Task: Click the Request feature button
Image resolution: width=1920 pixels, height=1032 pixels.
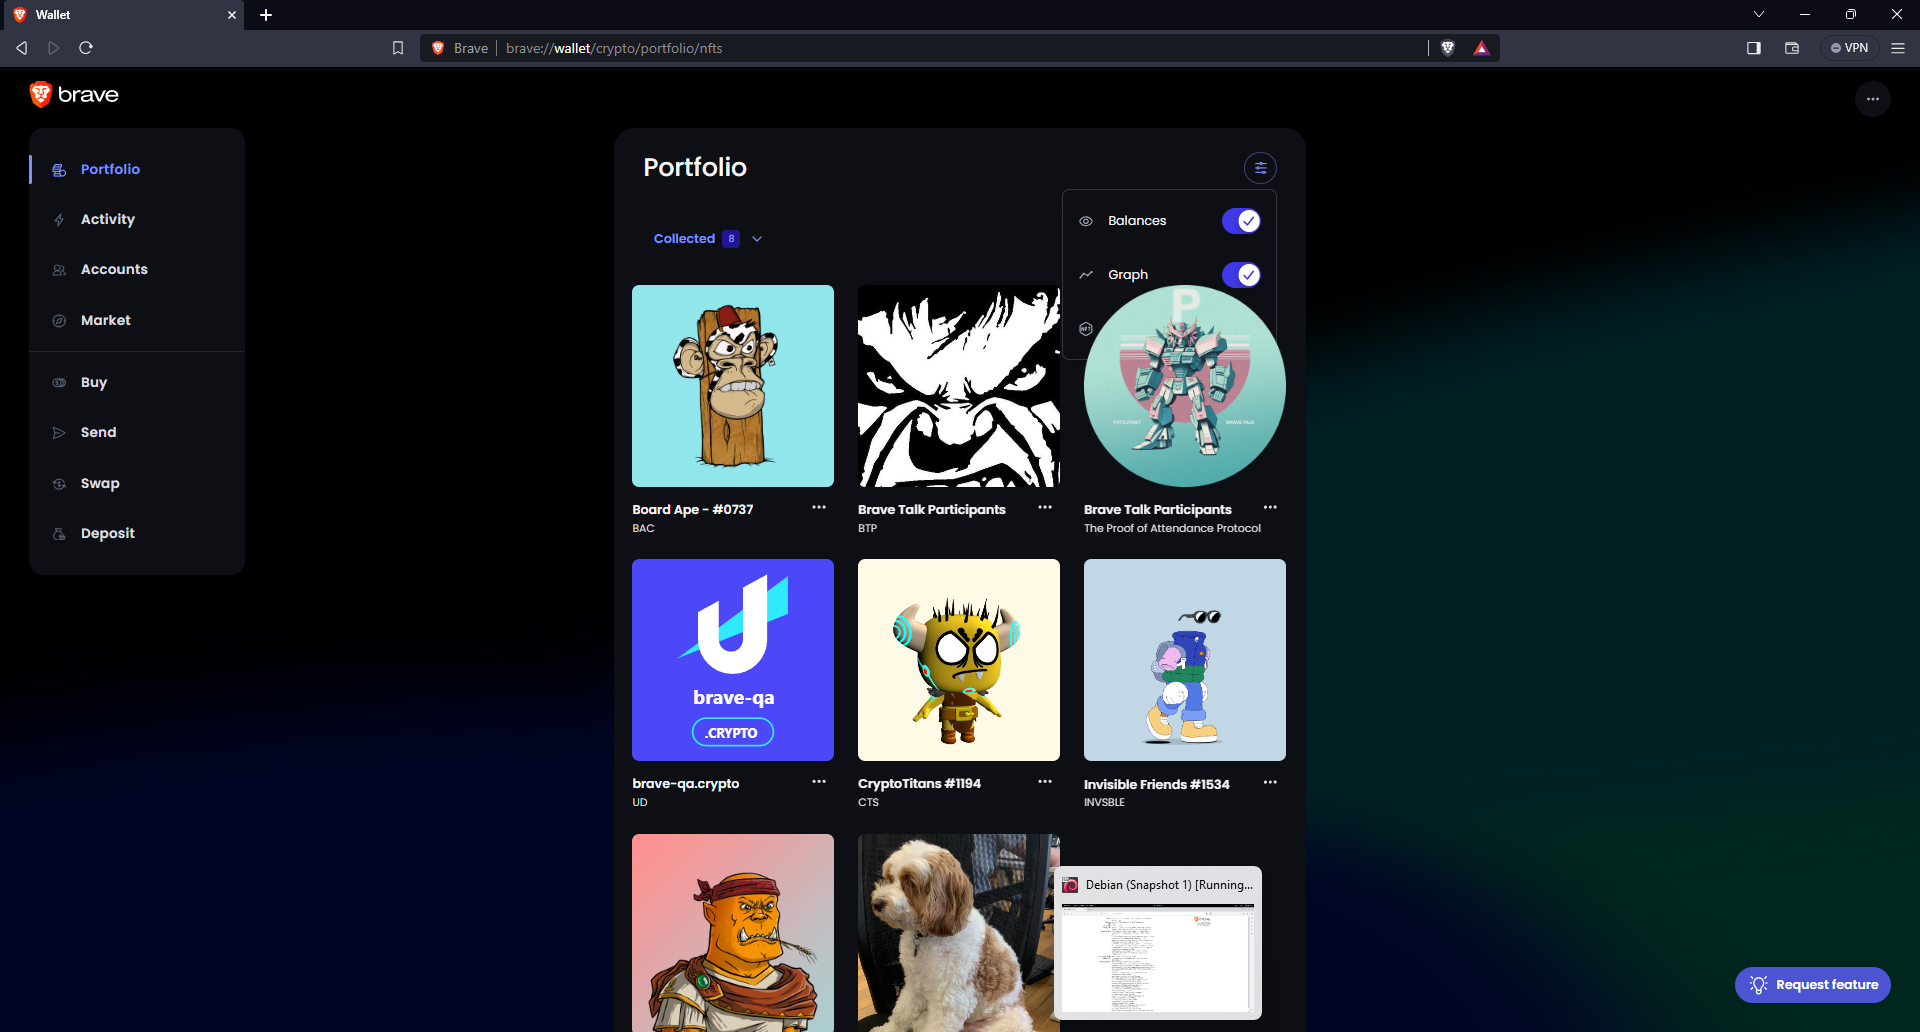Action: (1811, 984)
